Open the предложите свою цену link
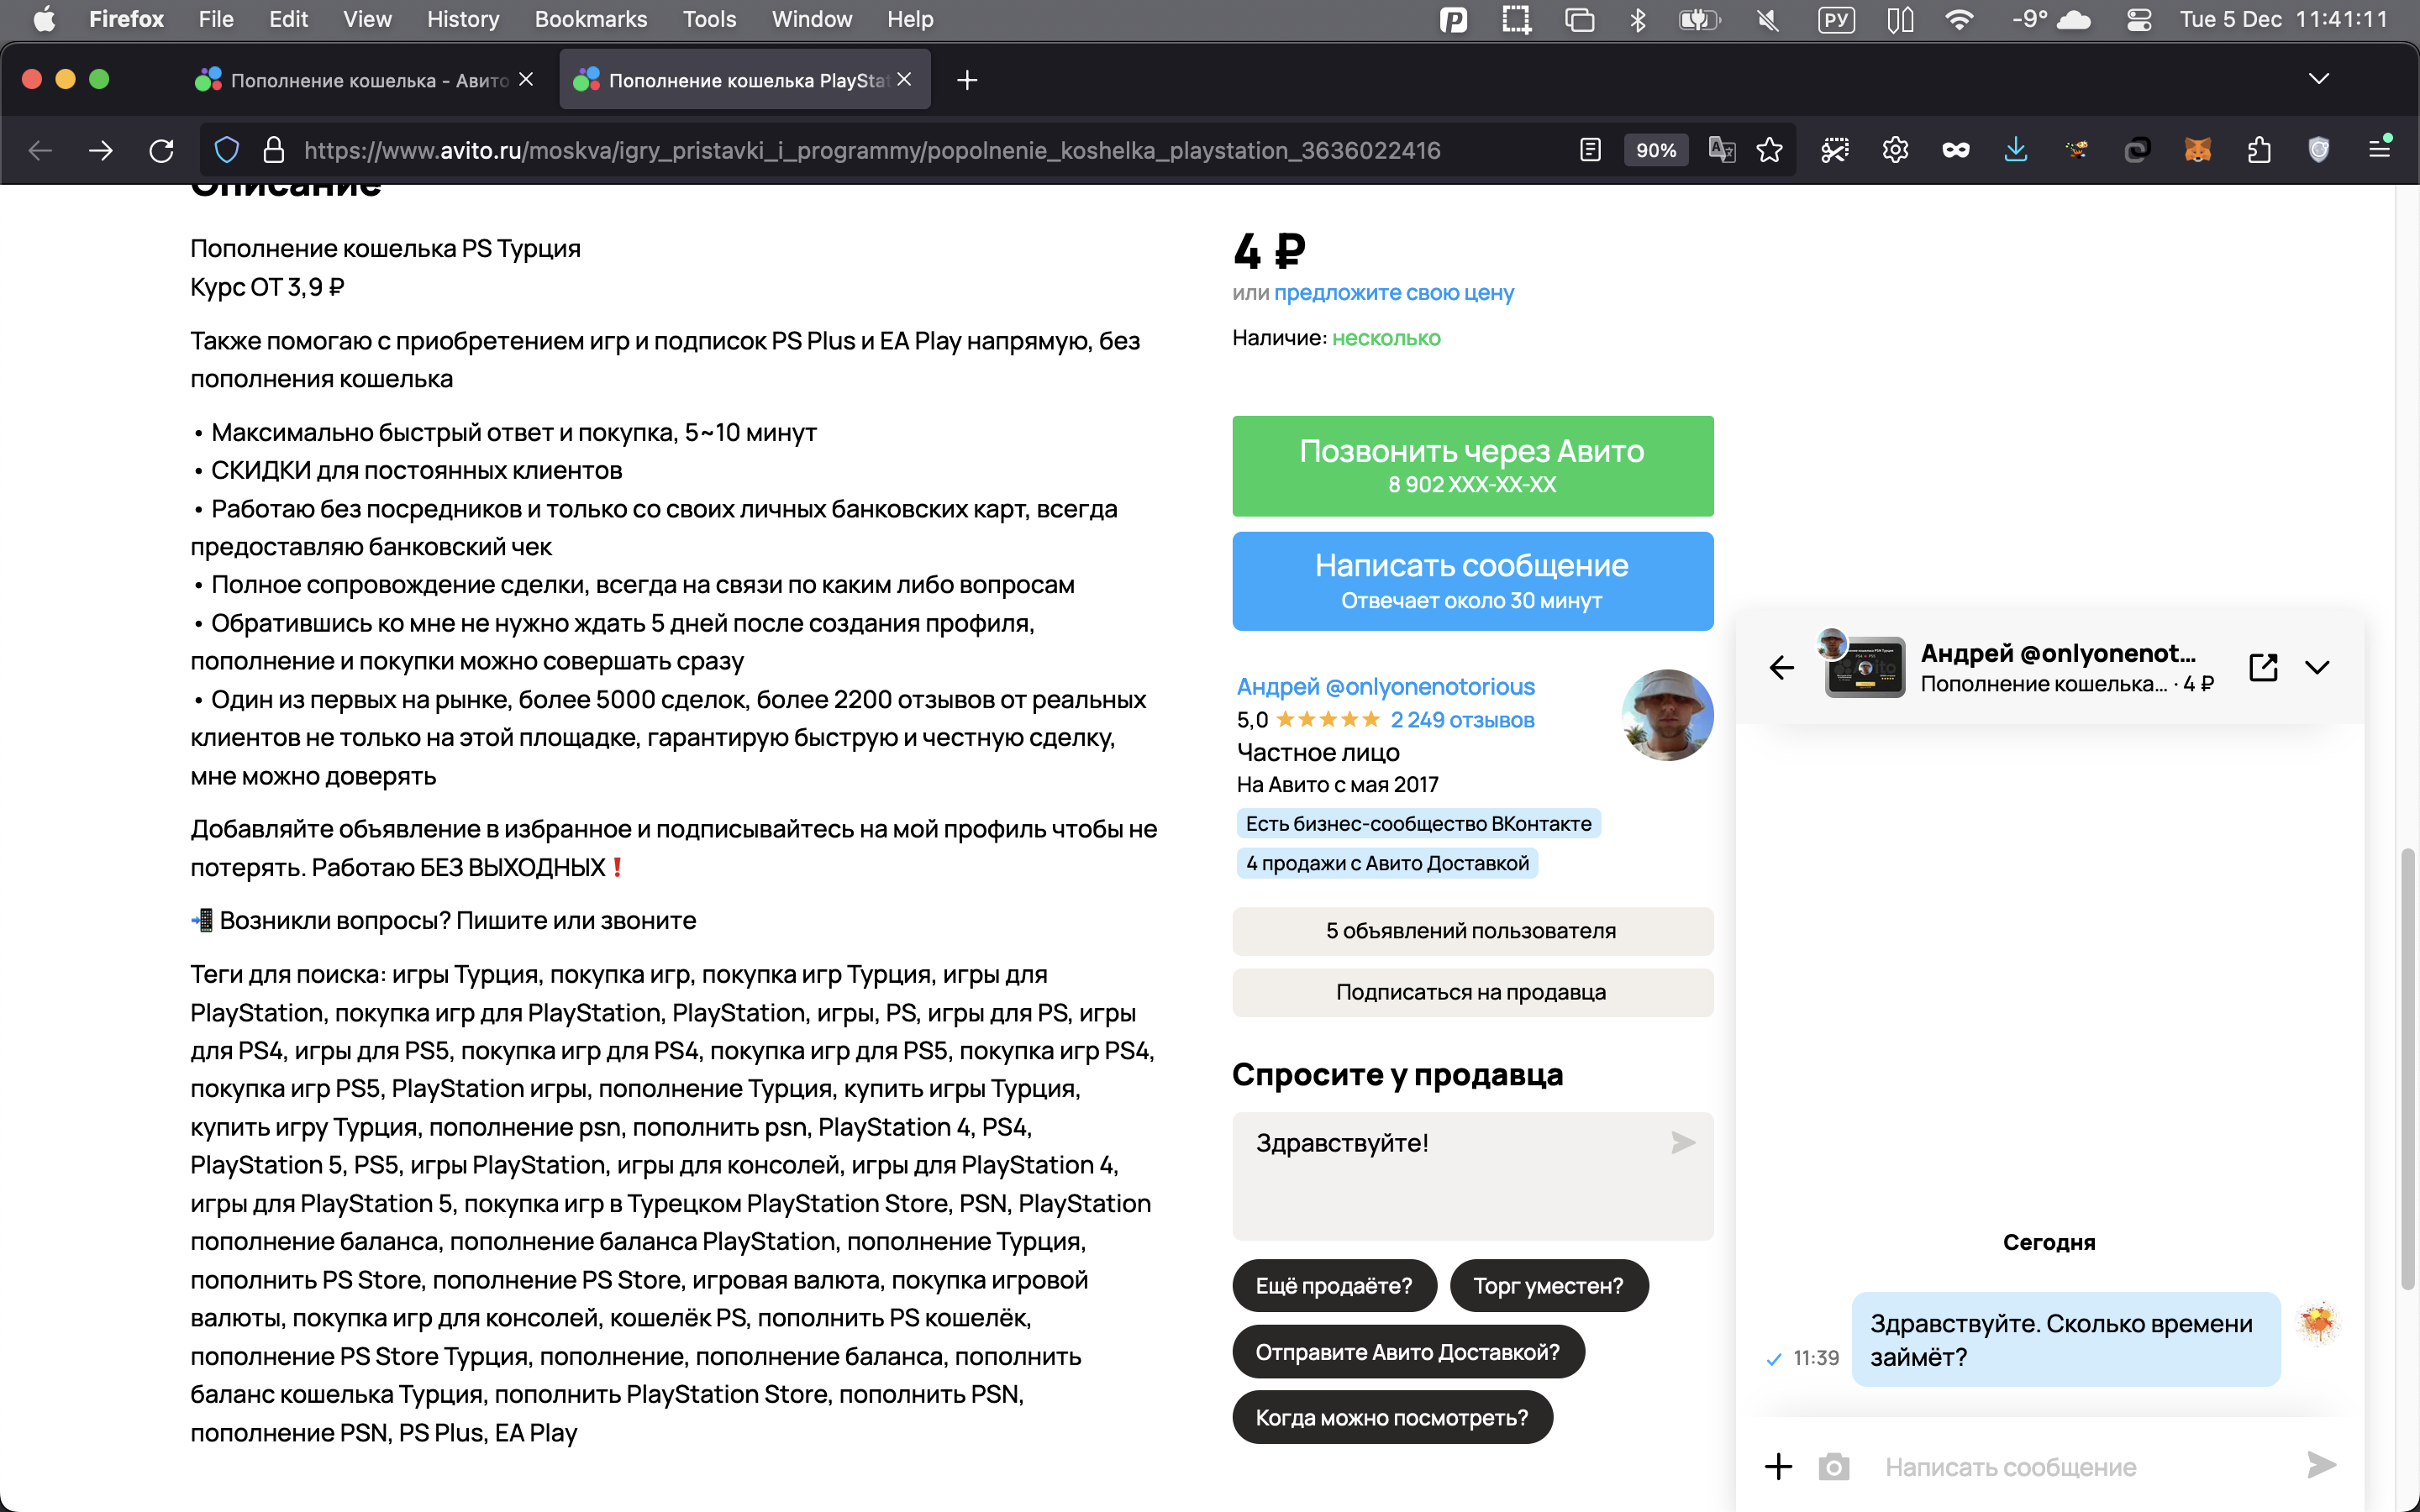The width and height of the screenshot is (2420, 1512). (1393, 293)
